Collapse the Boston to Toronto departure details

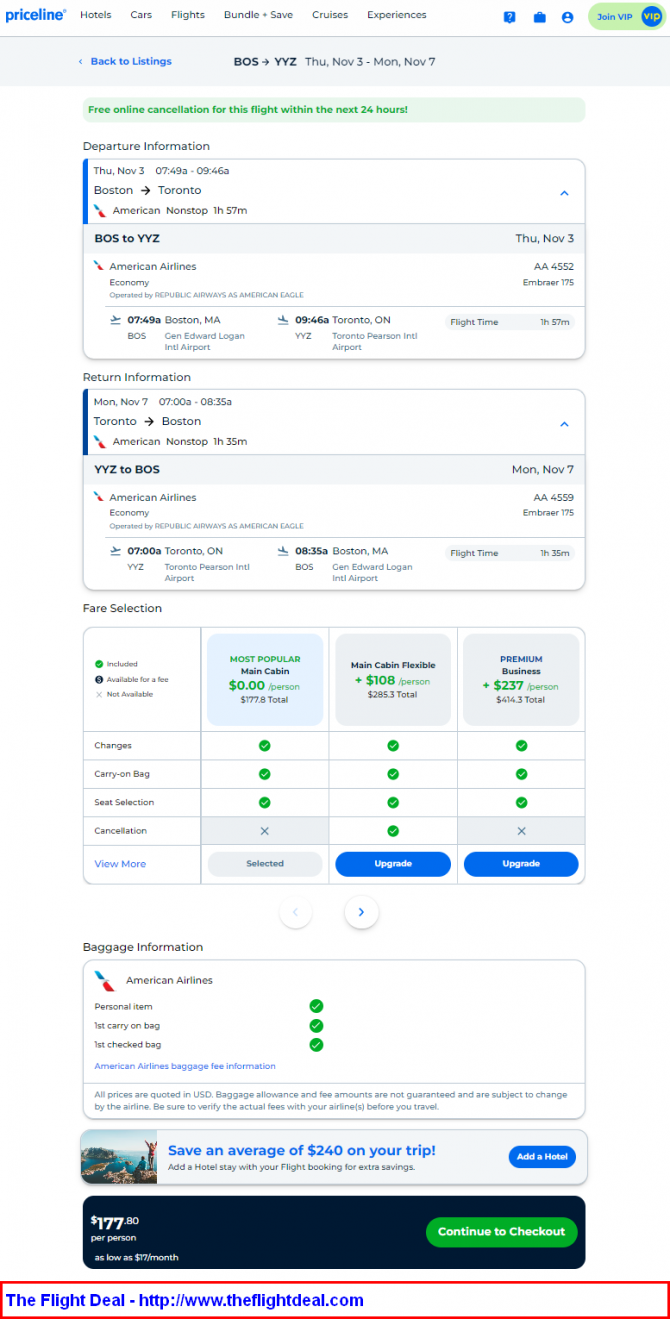[x=564, y=193]
